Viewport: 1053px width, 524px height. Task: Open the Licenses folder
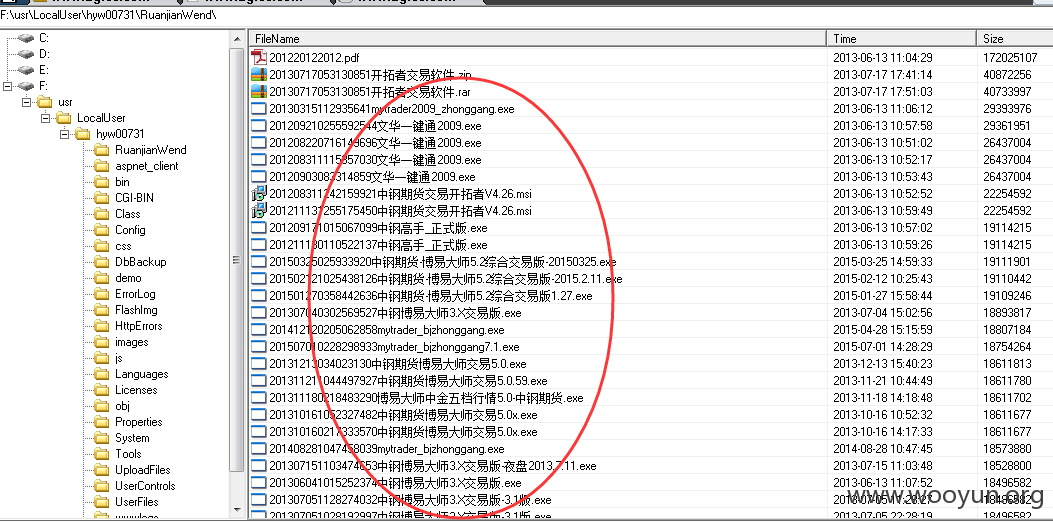pyautogui.click(x=136, y=390)
